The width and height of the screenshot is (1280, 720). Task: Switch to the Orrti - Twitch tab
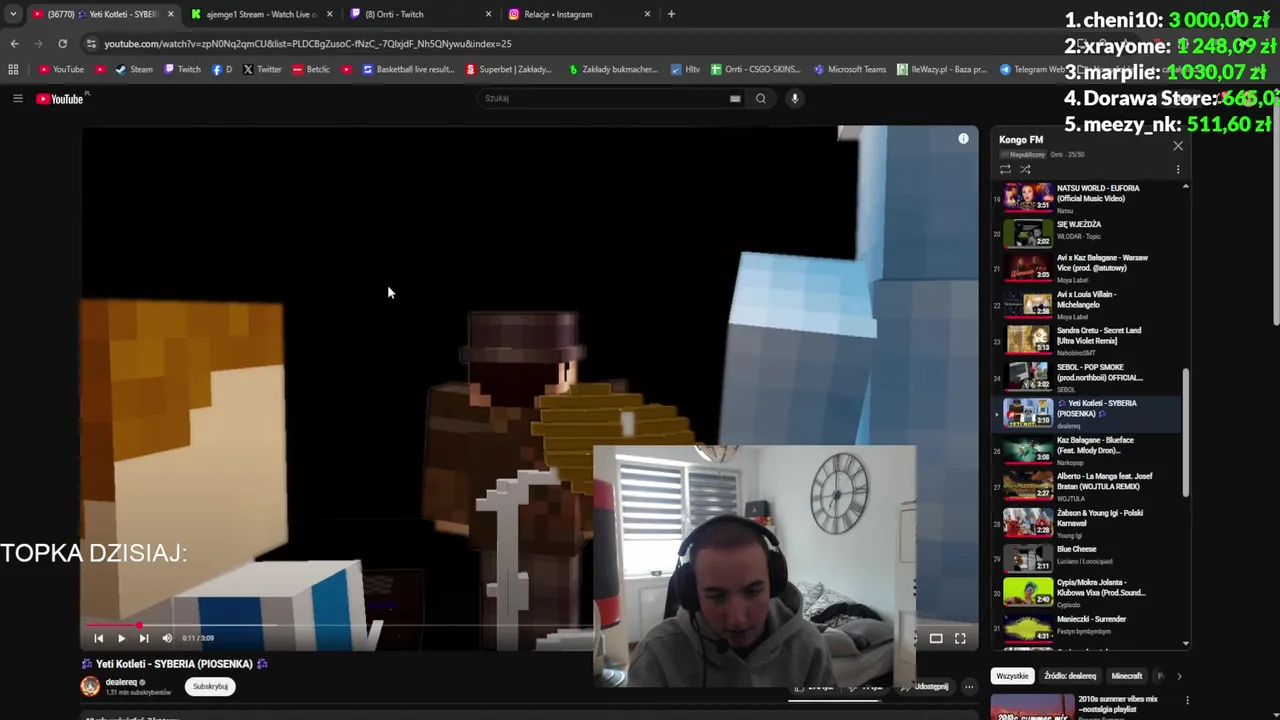pos(420,14)
